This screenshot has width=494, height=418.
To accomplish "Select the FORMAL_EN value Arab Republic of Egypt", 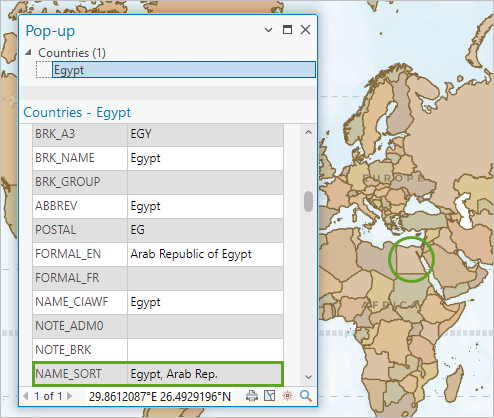I will [191, 254].
